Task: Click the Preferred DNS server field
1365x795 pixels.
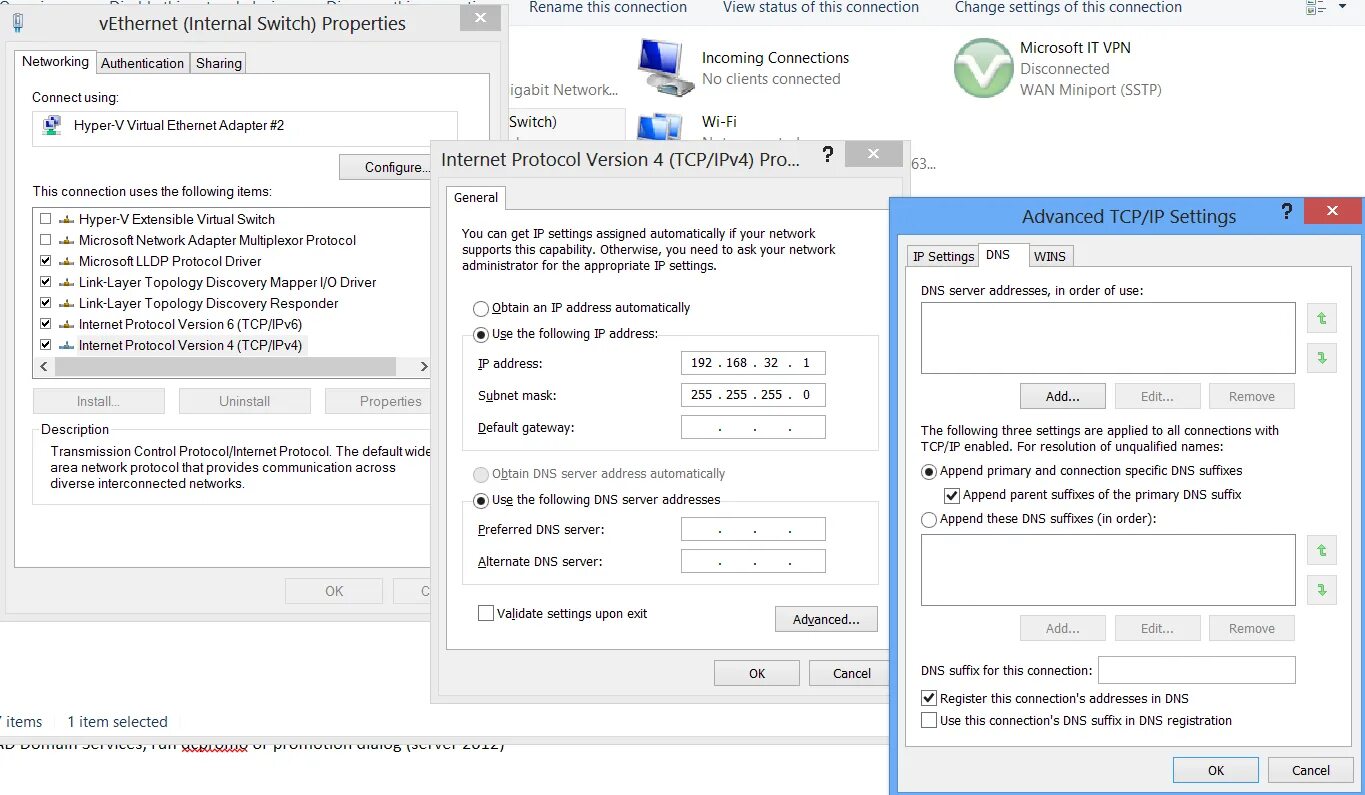Action: point(753,529)
